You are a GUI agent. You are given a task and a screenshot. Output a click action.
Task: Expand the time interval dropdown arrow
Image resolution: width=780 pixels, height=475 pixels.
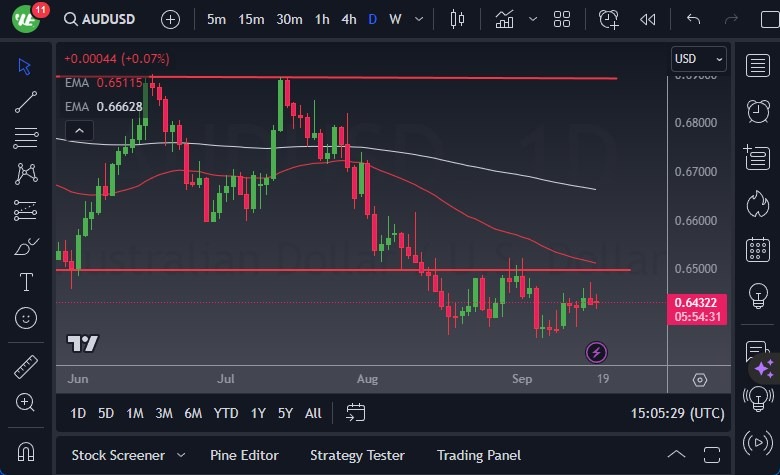420,19
